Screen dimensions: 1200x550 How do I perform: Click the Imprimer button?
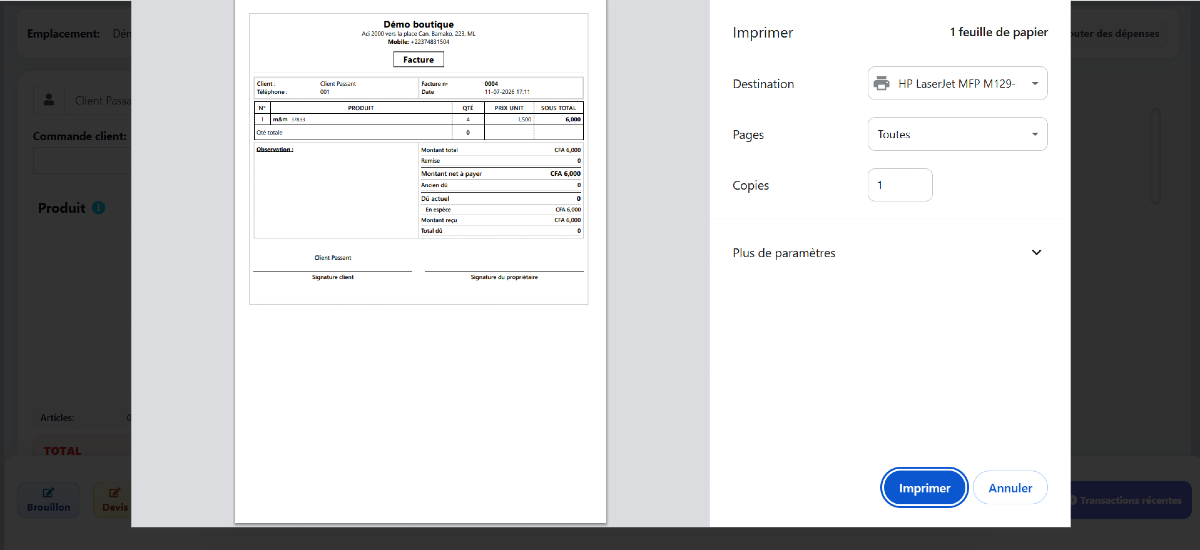click(x=925, y=488)
